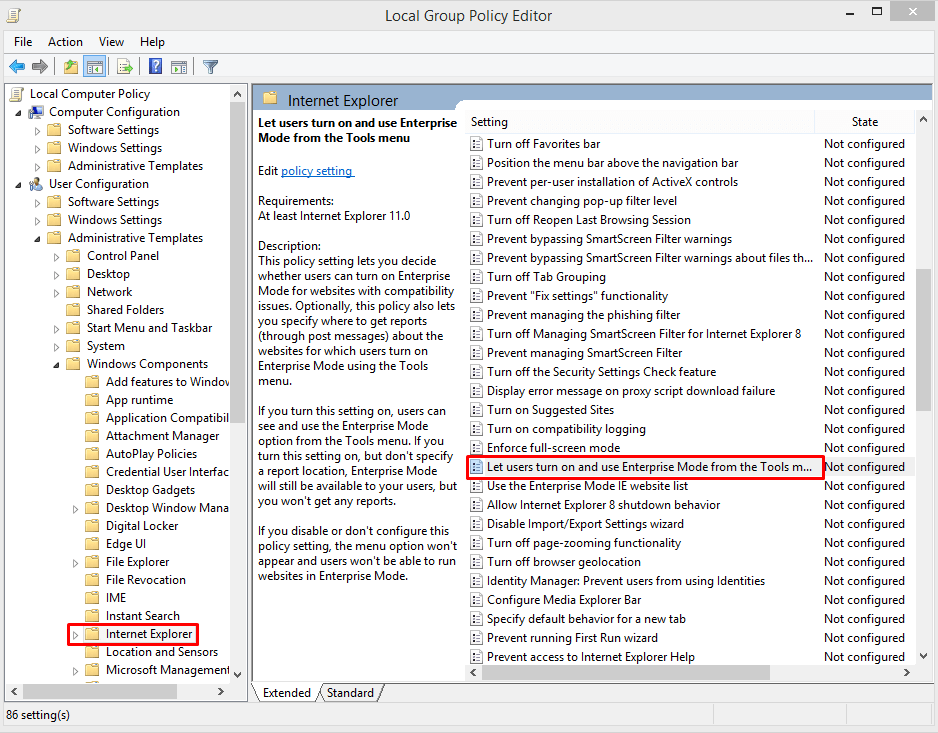Collapse the Windows Components node
Image resolution: width=938 pixels, height=733 pixels.
pos(56,364)
